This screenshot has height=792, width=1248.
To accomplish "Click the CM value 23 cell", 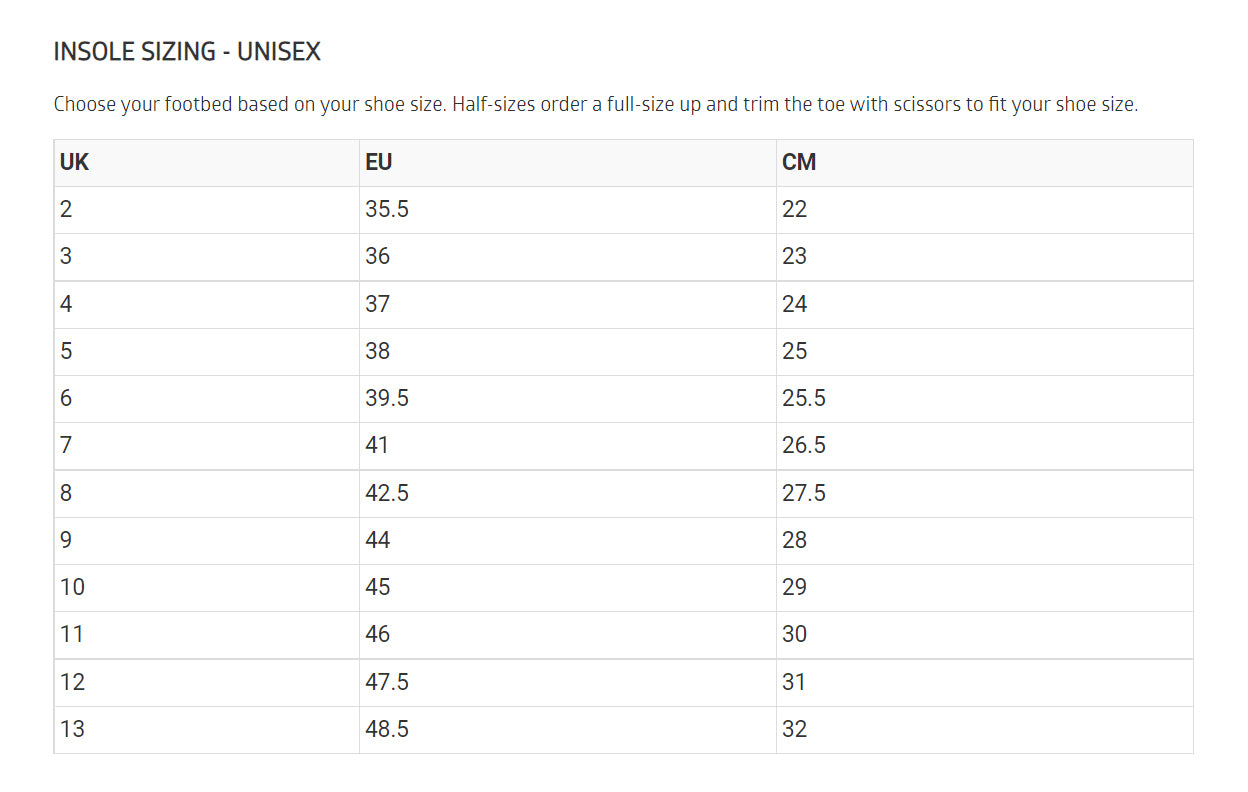I will [x=795, y=256].
